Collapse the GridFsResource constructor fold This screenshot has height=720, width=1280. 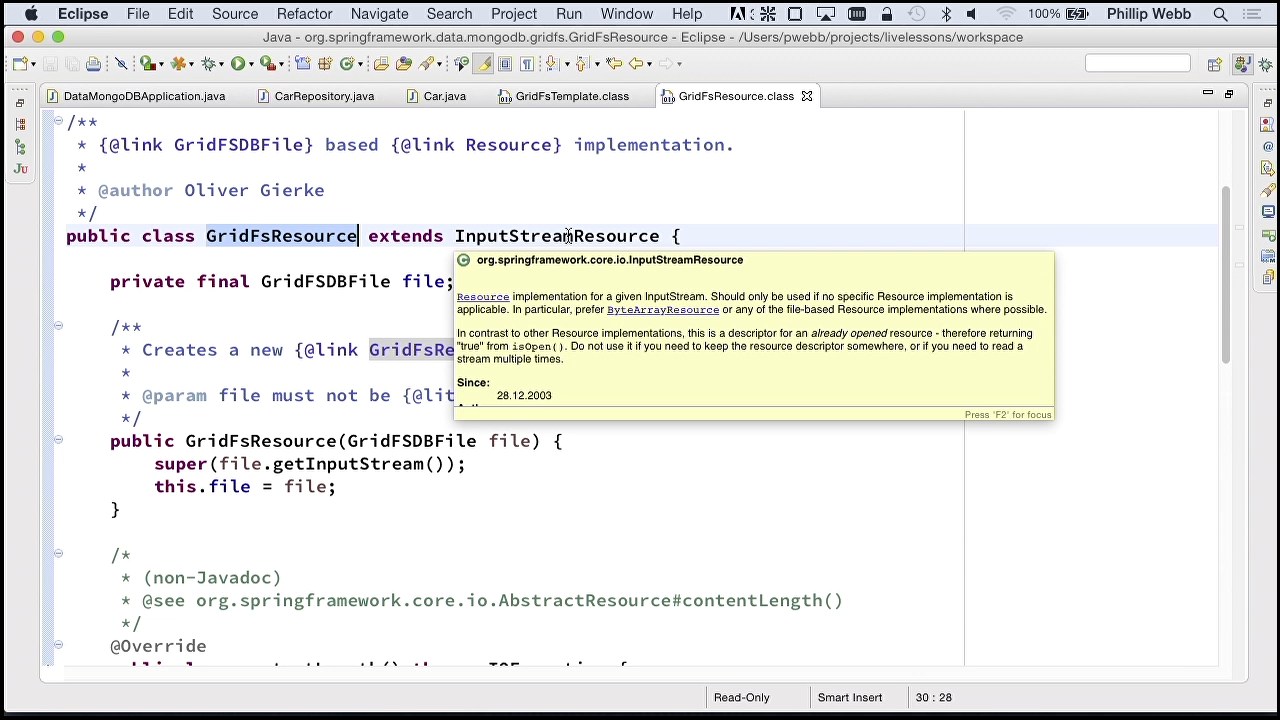click(58, 440)
